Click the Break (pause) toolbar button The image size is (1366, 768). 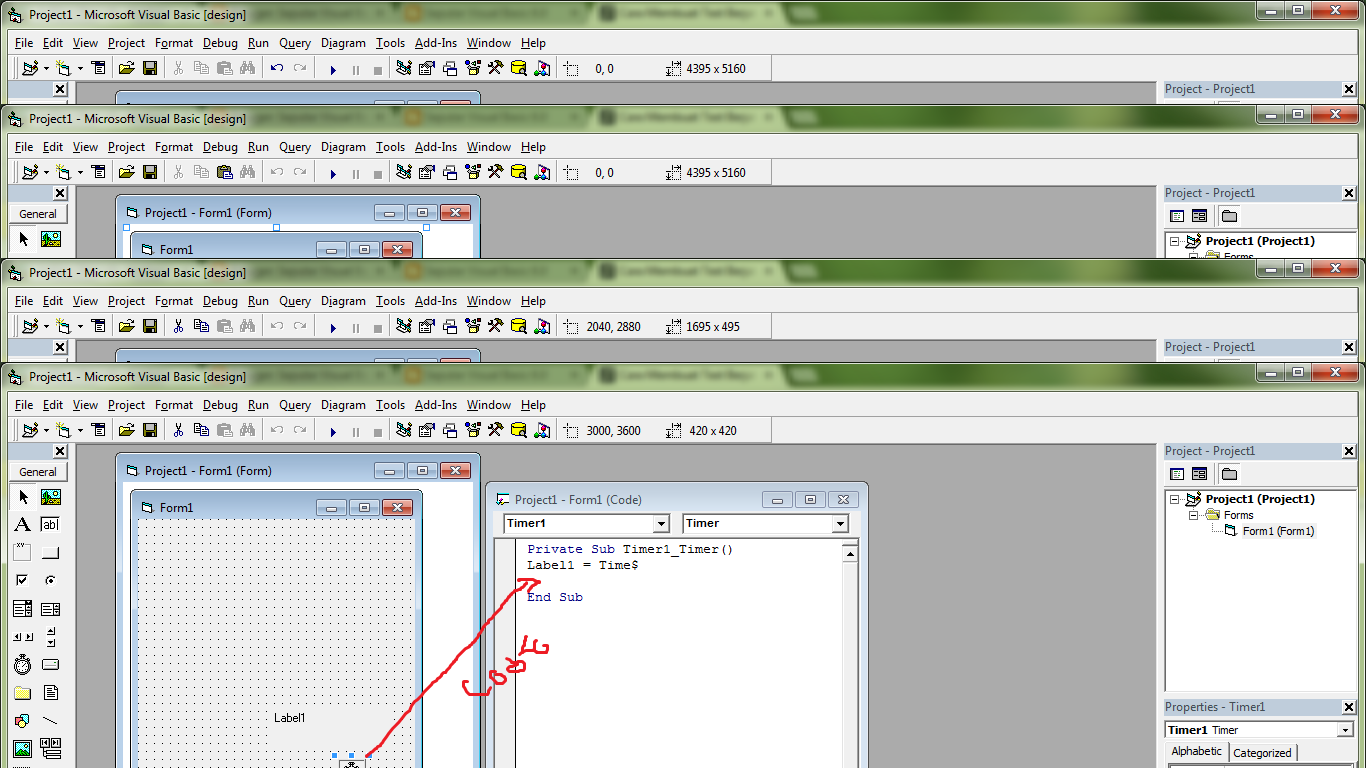click(356, 430)
